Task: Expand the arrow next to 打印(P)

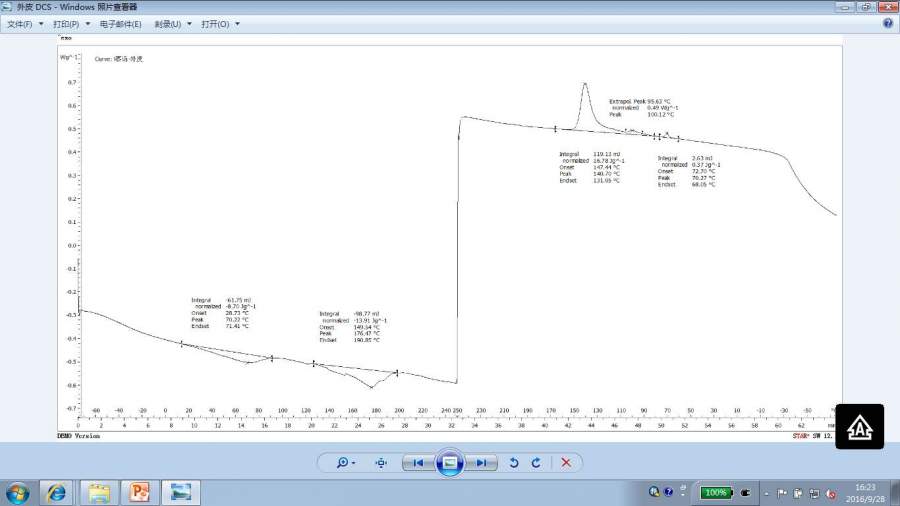Action: tap(88, 24)
